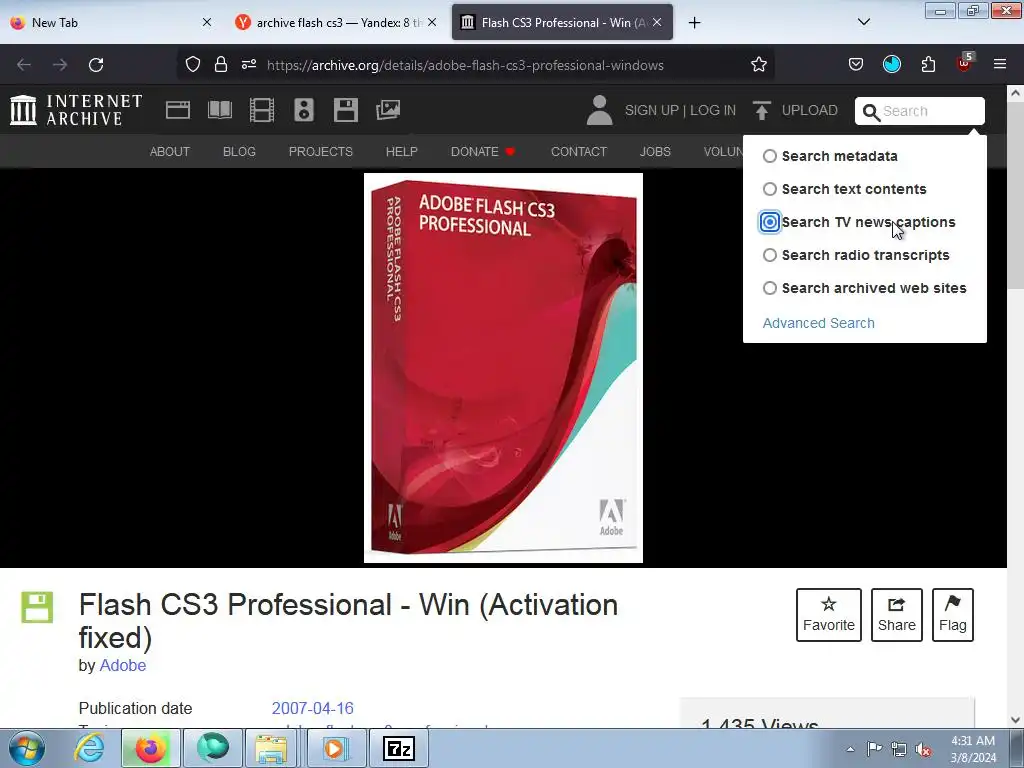
Task: Open the Audio (speaker) icon
Action: 304,110
